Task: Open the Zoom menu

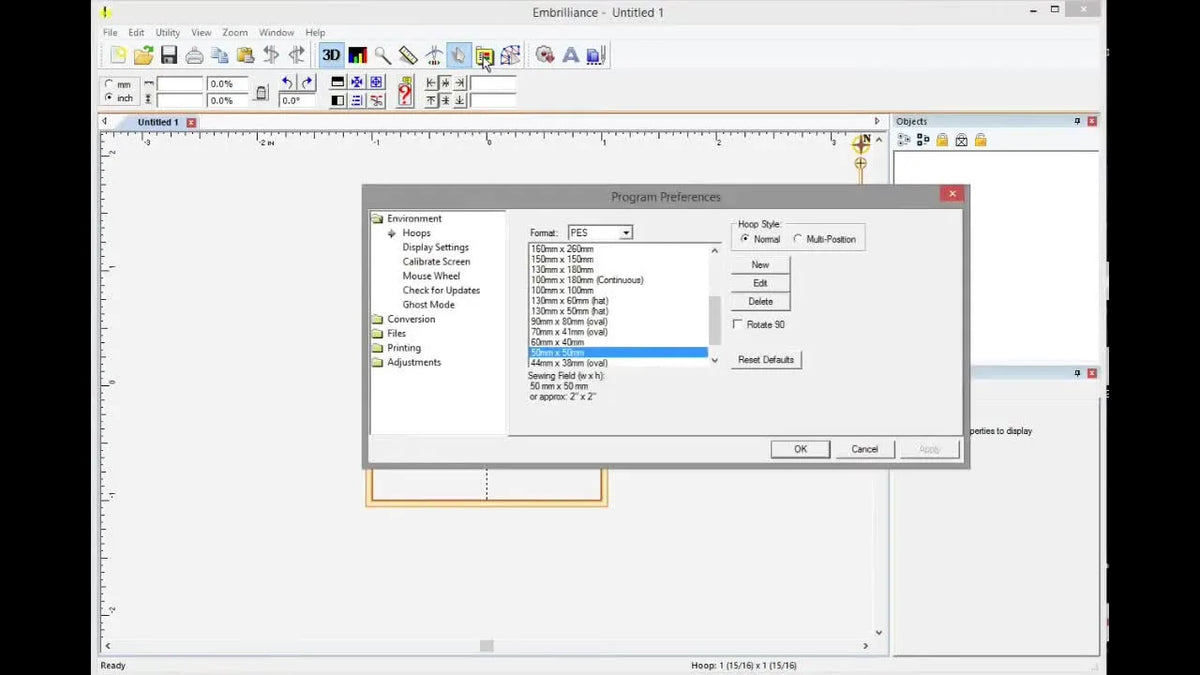Action: click(x=235, y=32)
